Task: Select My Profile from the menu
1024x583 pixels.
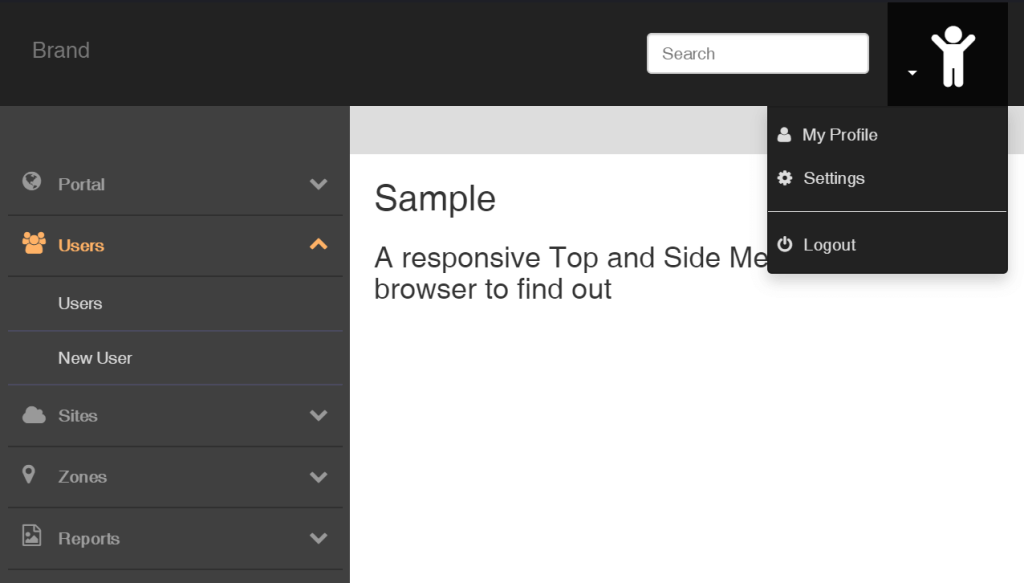Action: tap(840, 134)
